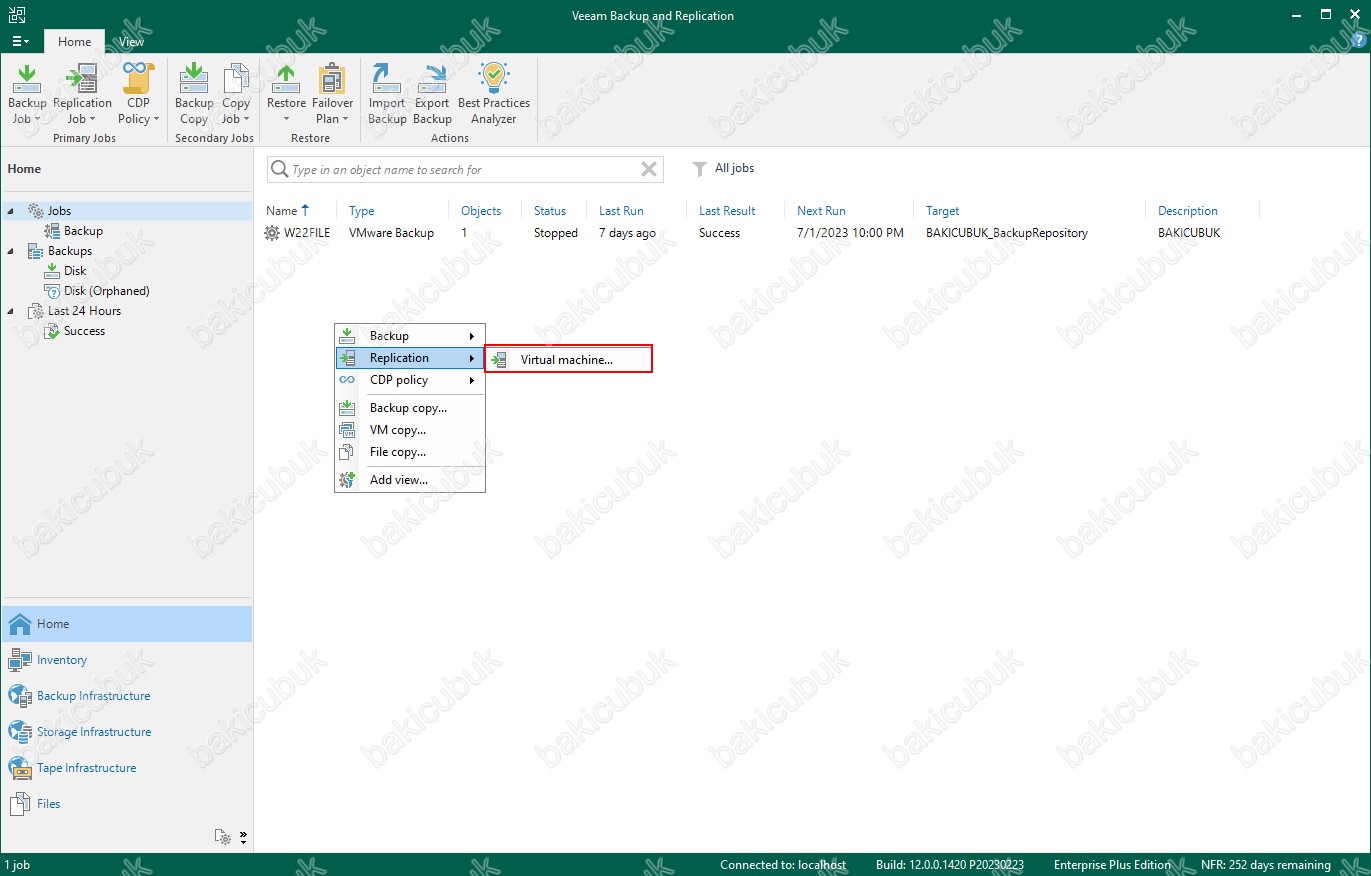Open the Backup Infrastructure view
This screenshot has height=876, width=1371.
click(127, 696)
